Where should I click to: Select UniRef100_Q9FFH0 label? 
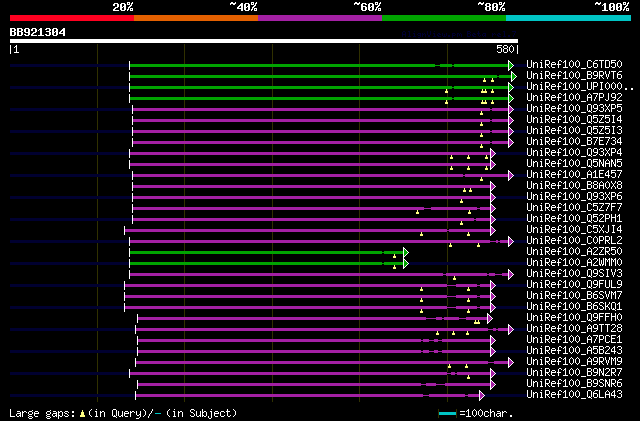[574, 318]
